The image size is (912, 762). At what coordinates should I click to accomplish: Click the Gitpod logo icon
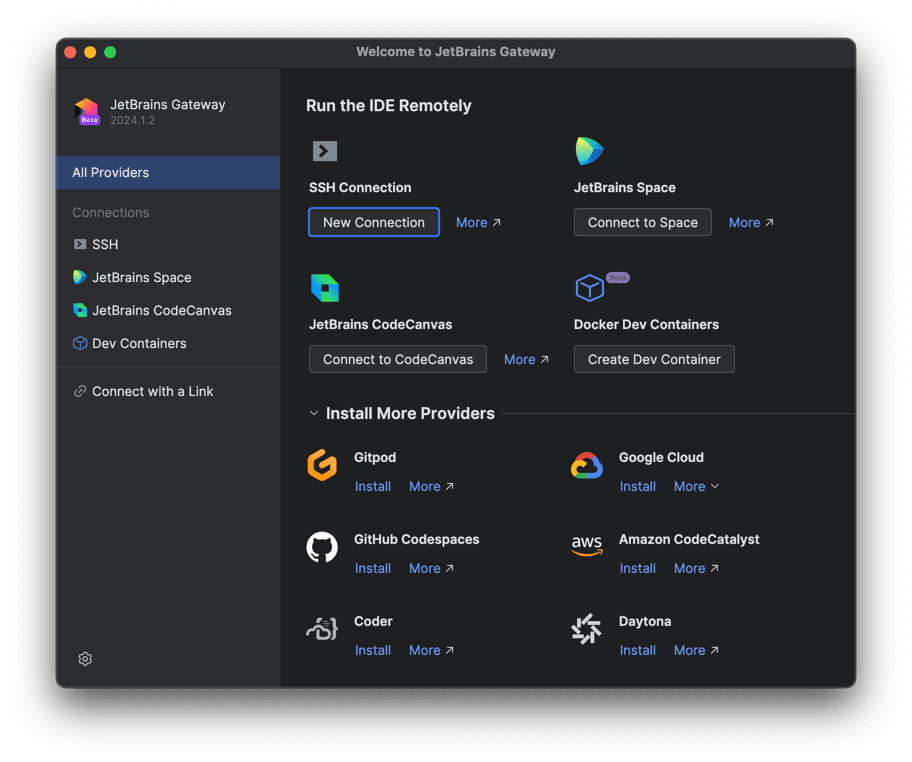pyautogui.click(x=322, y=465)
